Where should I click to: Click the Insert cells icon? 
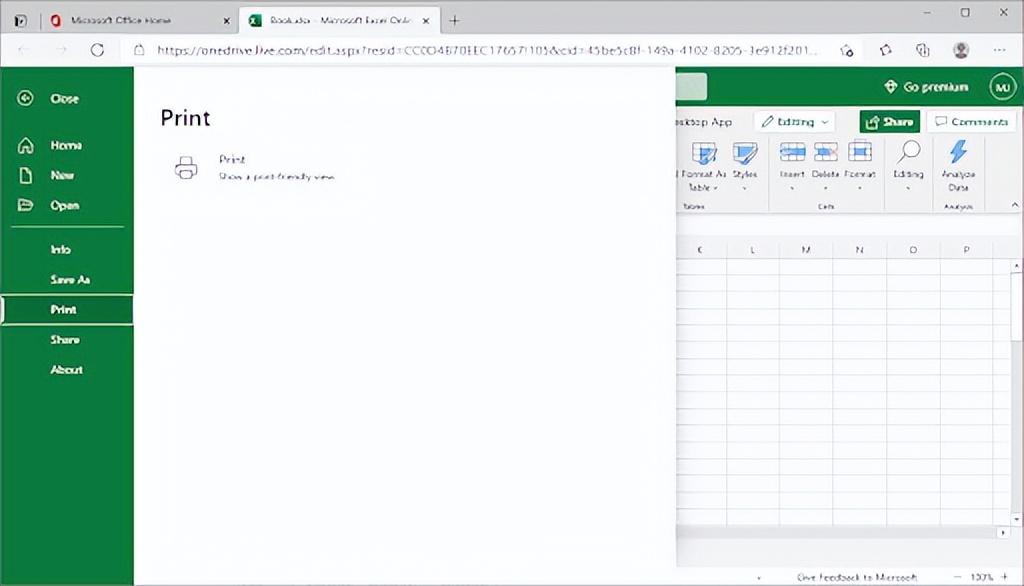792,152
